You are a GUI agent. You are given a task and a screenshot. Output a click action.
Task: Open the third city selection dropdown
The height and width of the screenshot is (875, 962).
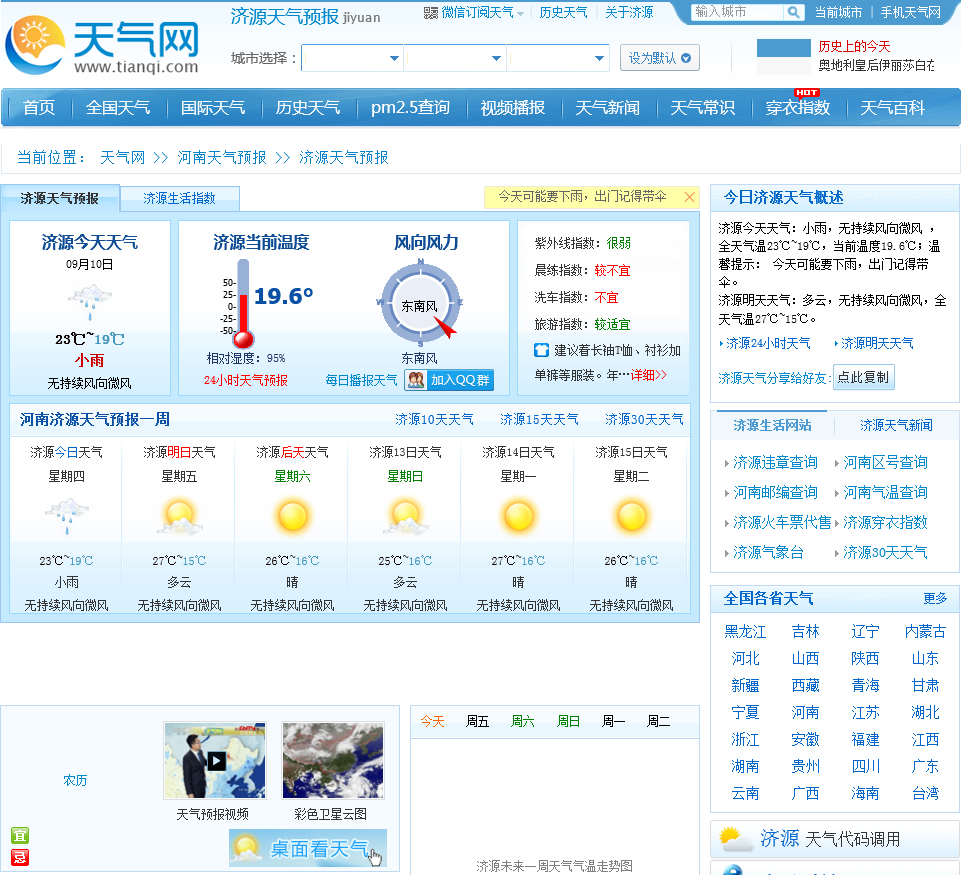click(558, 59)
